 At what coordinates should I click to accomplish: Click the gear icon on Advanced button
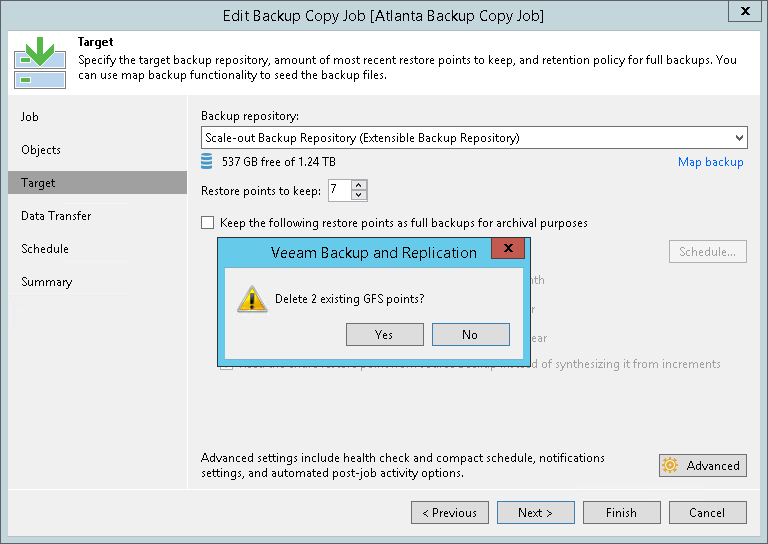click(671, 465)
